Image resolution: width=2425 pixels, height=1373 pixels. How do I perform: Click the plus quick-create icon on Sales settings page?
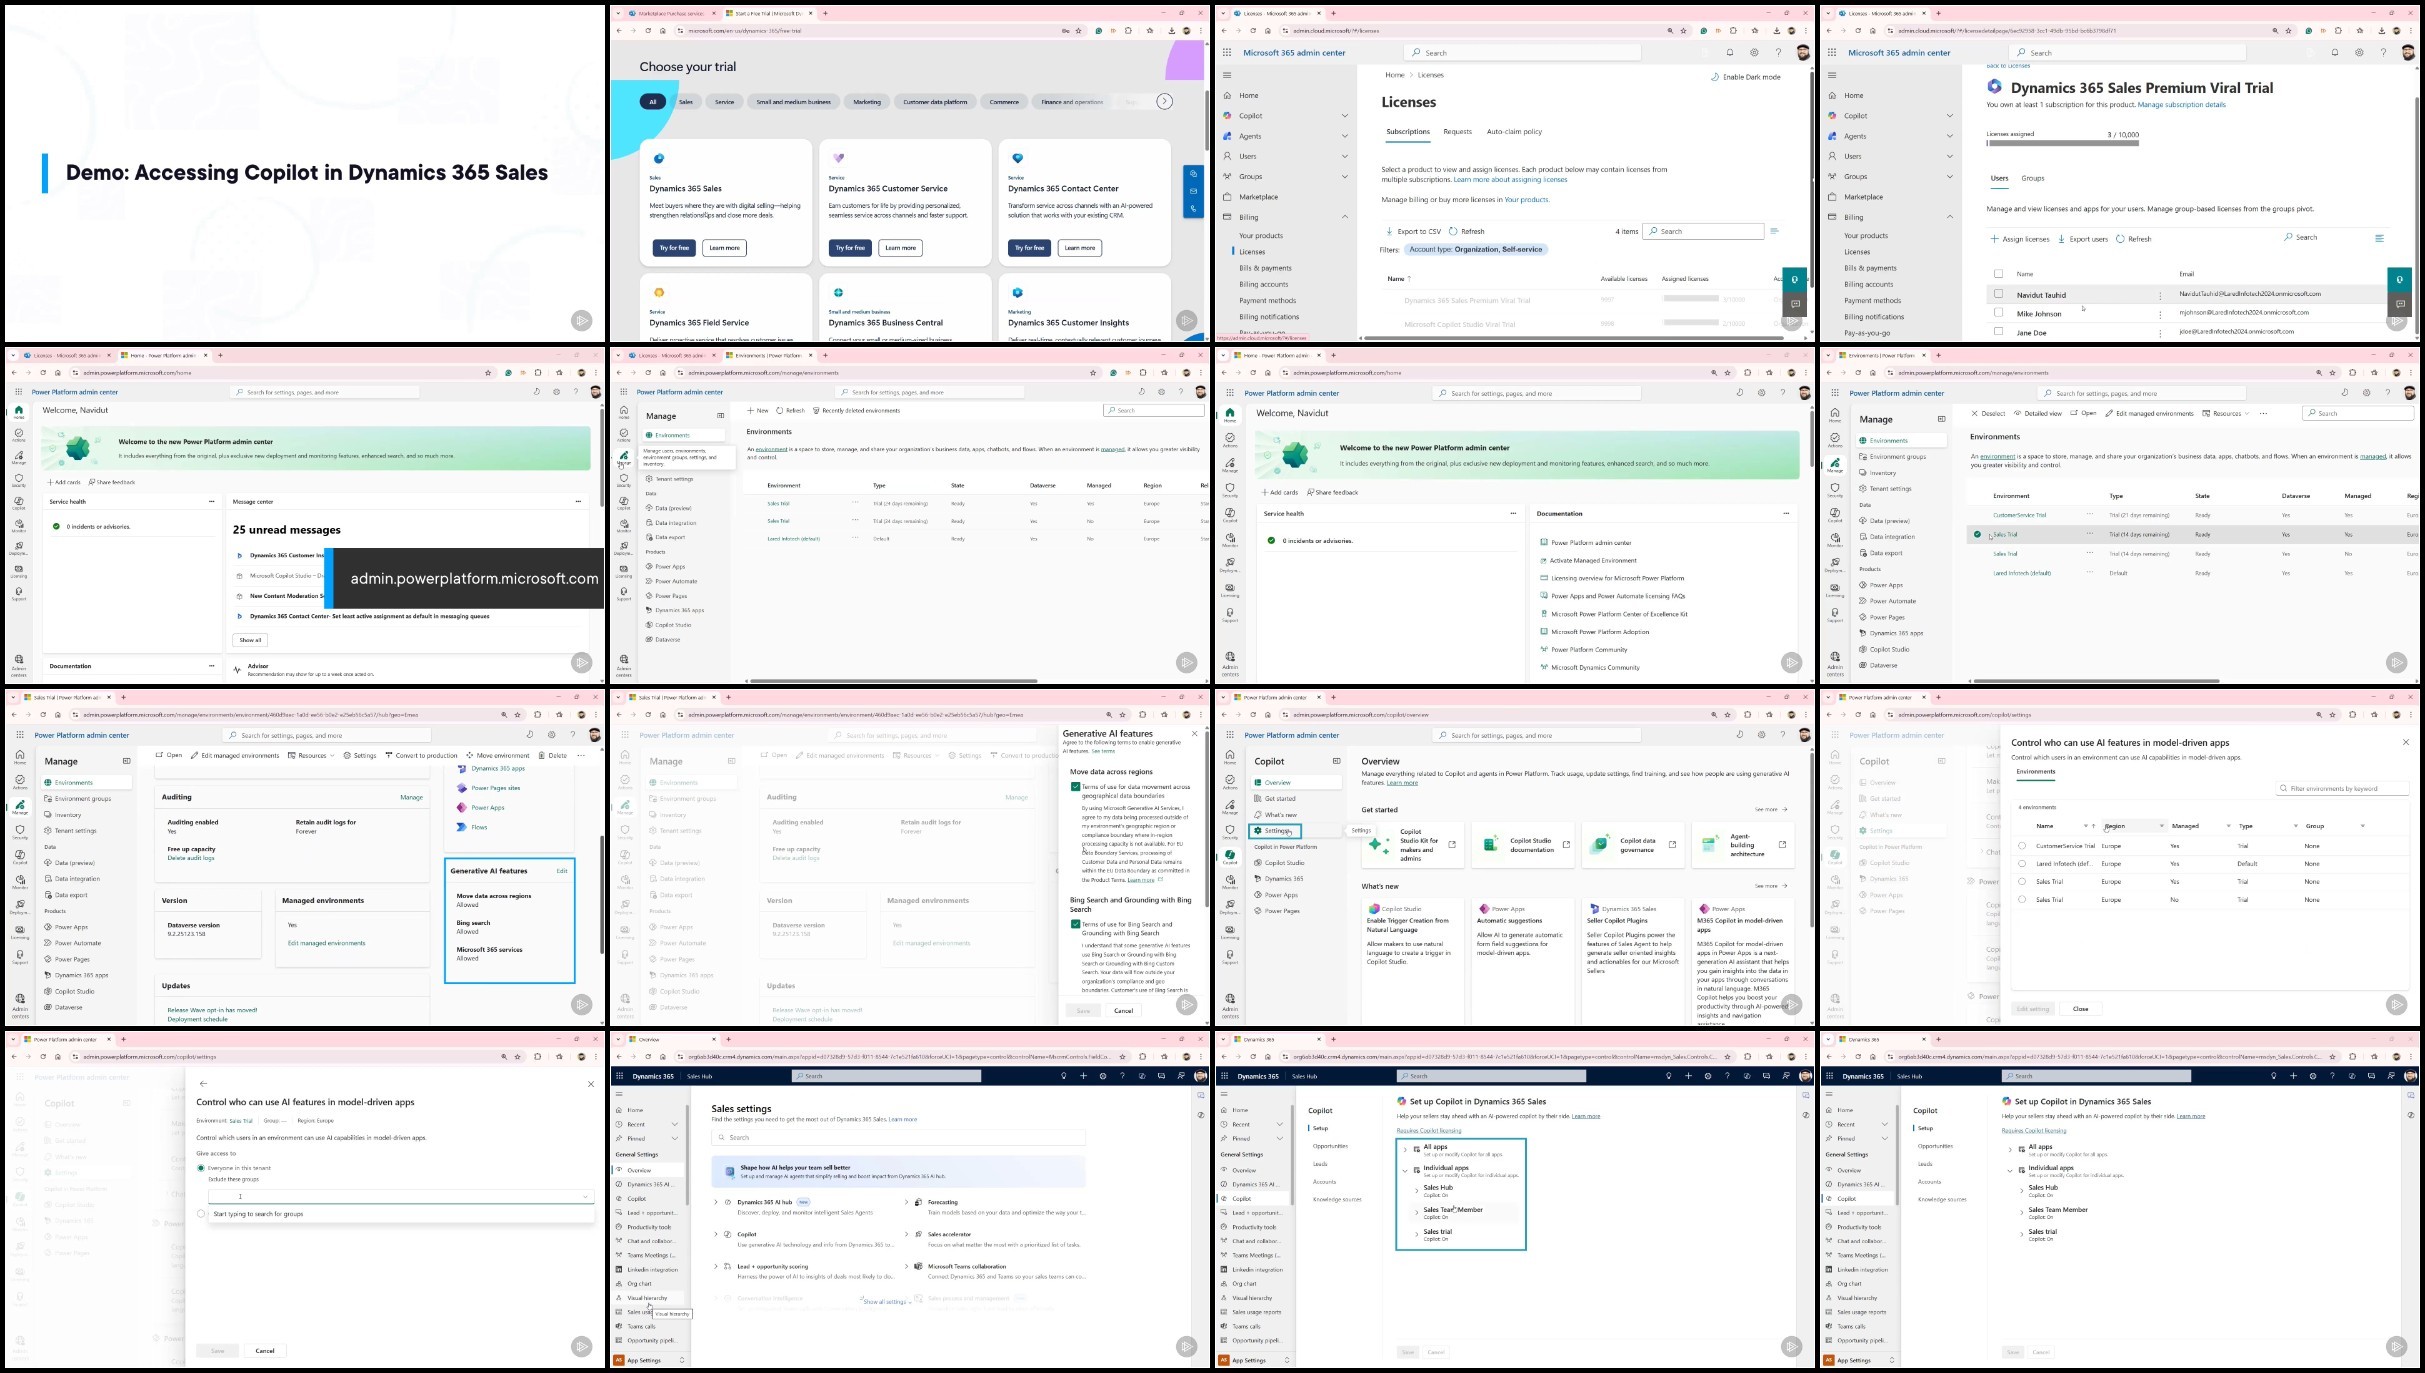point(1083,1076)
